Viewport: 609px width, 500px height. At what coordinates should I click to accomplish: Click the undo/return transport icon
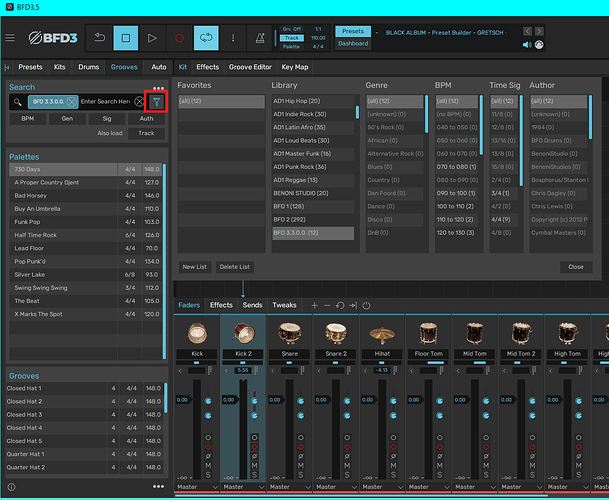tap(99, 38)
